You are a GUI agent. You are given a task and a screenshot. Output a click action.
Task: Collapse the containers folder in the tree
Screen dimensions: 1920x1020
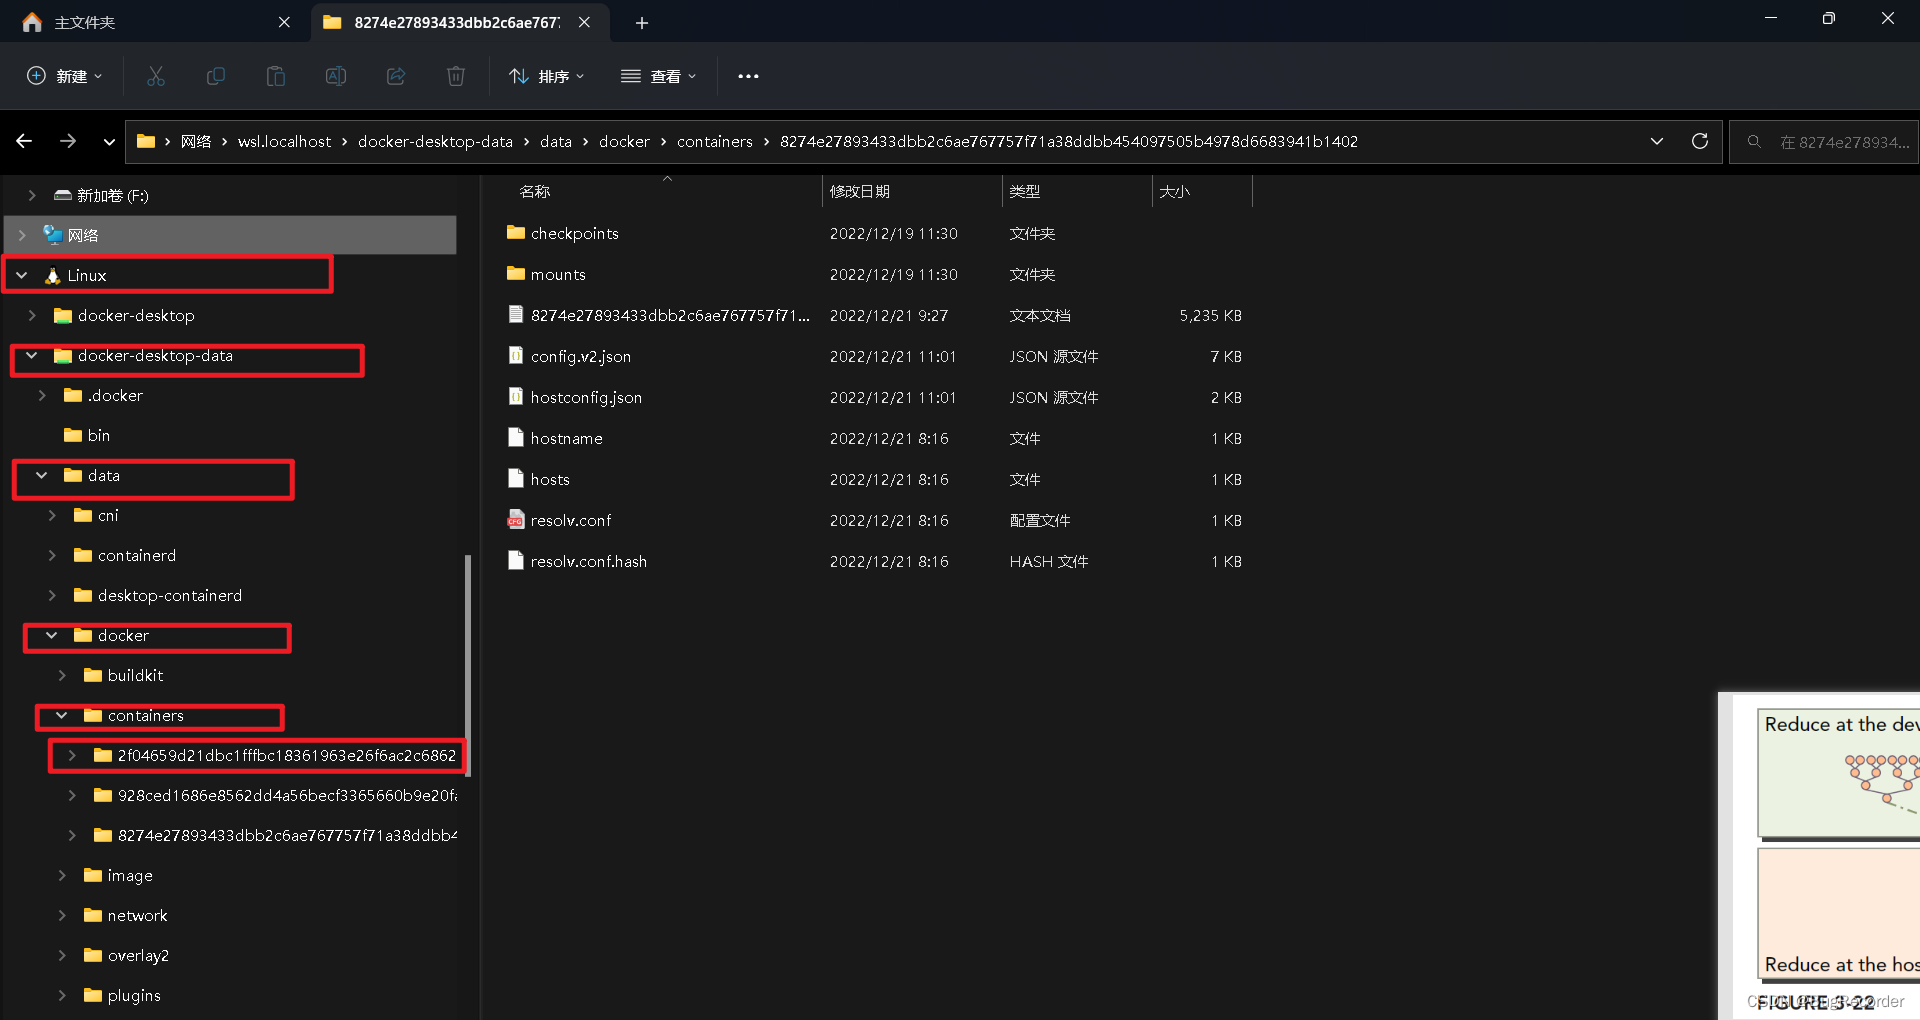point(62,716)
